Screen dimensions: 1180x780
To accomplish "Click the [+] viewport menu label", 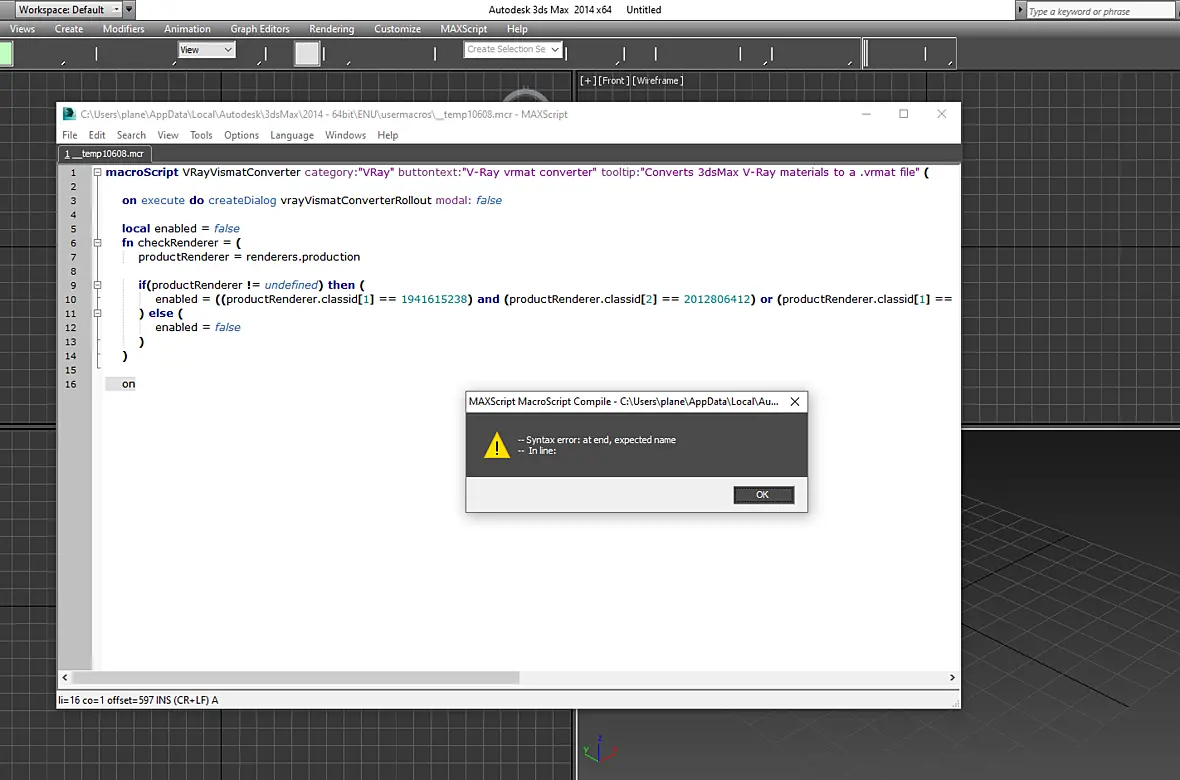I will click(588, 81).
